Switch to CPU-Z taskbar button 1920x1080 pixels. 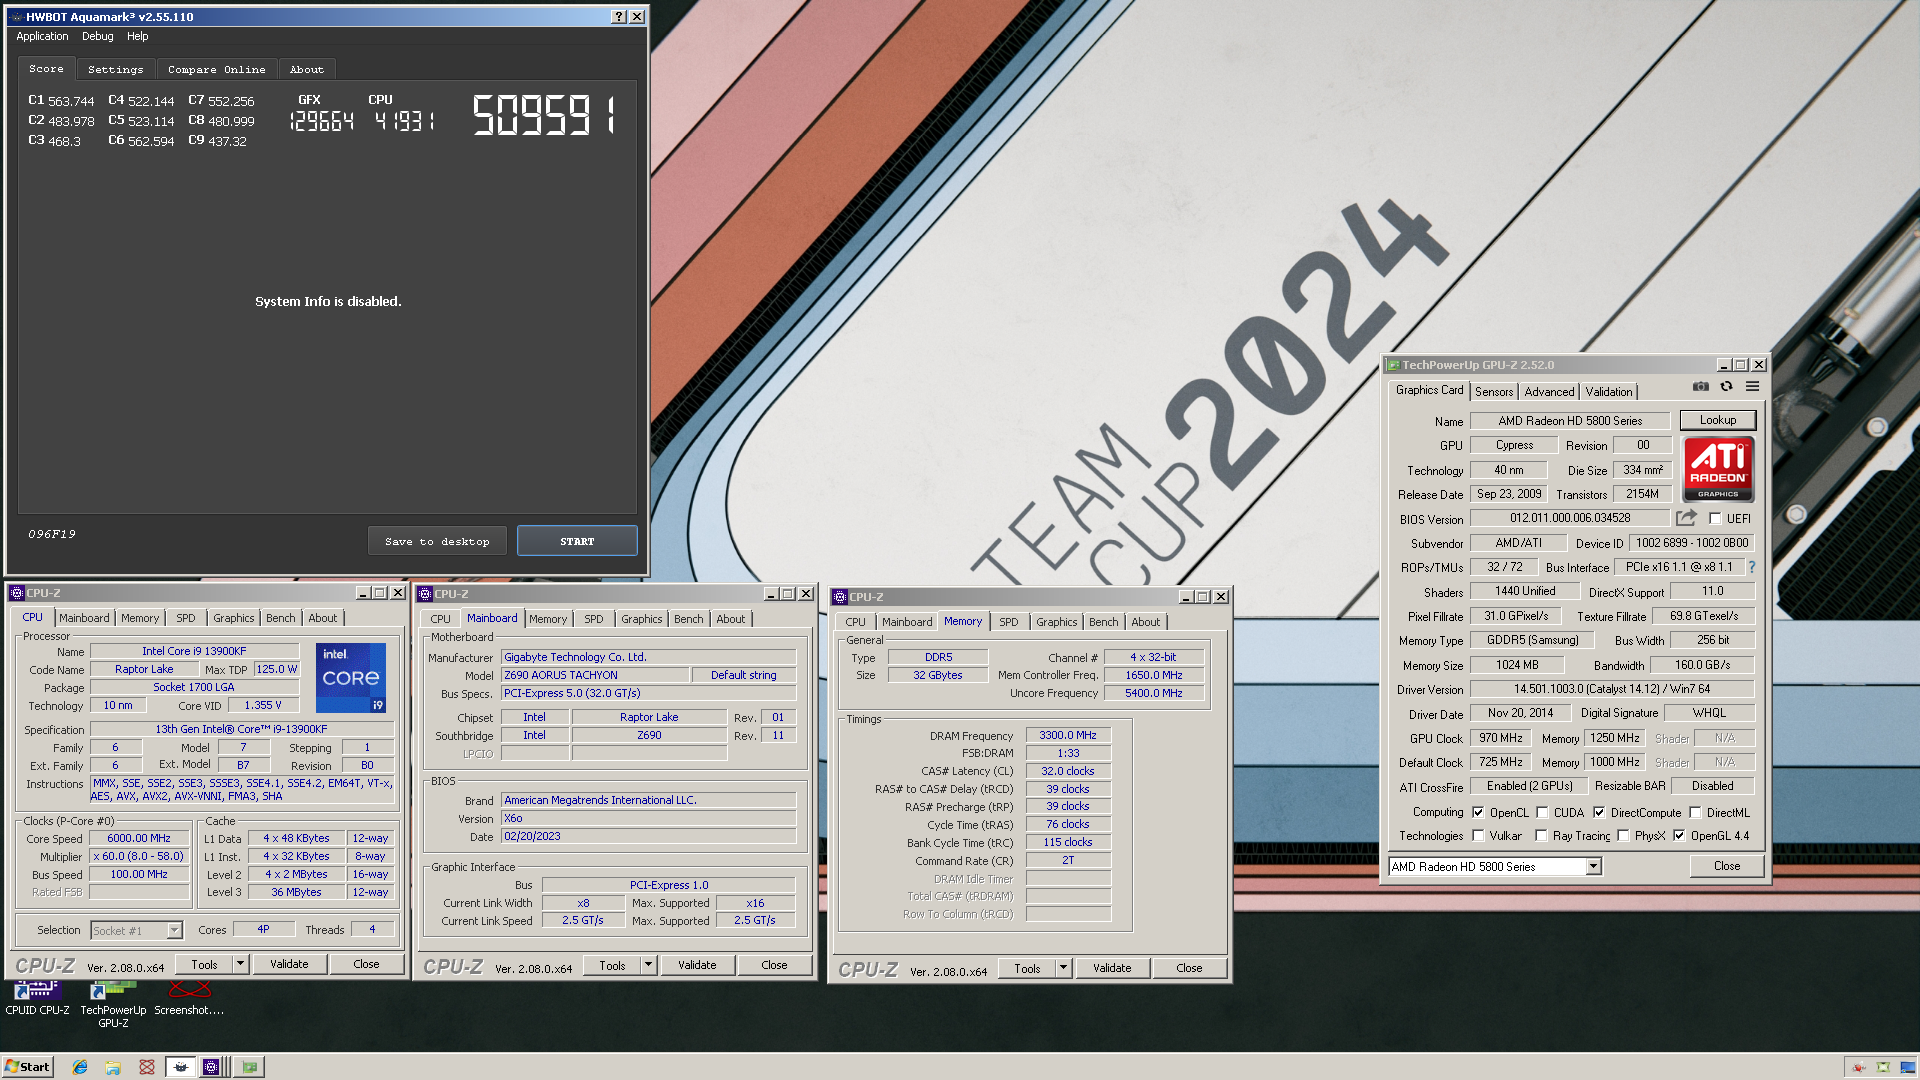[x=211, y=1067]
